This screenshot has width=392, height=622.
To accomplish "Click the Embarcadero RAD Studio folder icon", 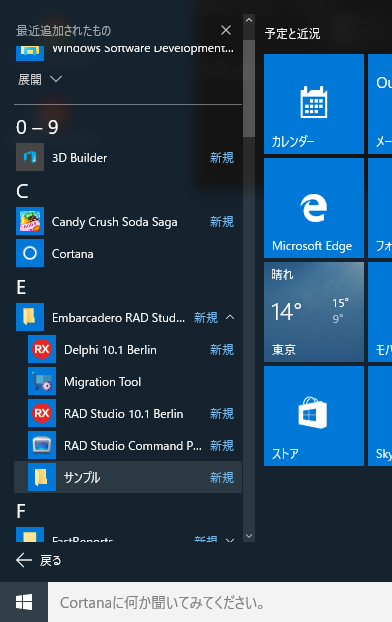I will click(x=30, y=317).
